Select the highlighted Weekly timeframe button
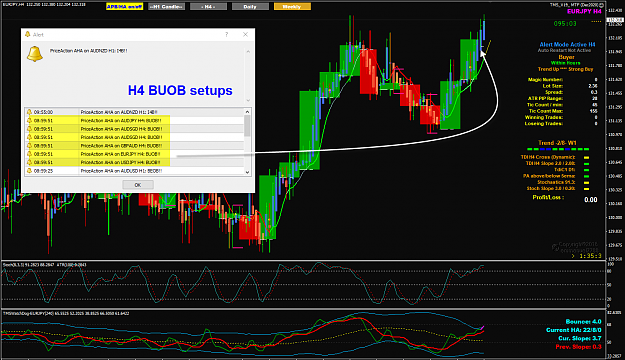The image size is (625, 360). tap(292, 6)
